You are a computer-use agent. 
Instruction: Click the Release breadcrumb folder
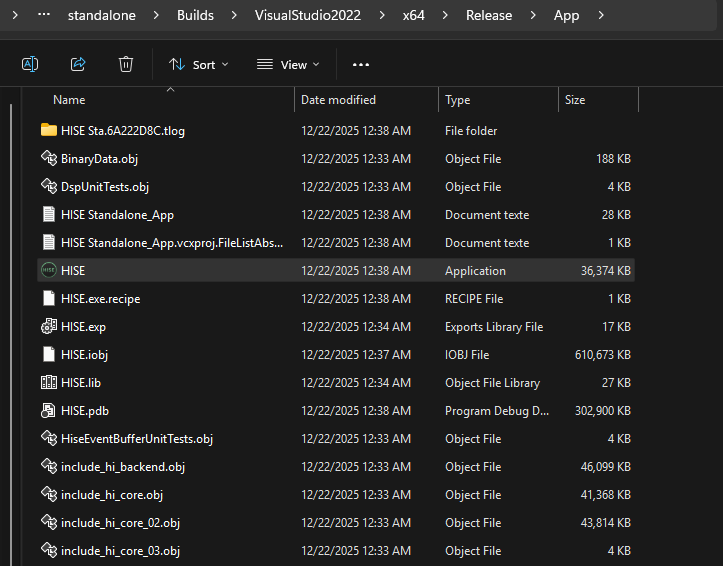(x=488, y=15)
